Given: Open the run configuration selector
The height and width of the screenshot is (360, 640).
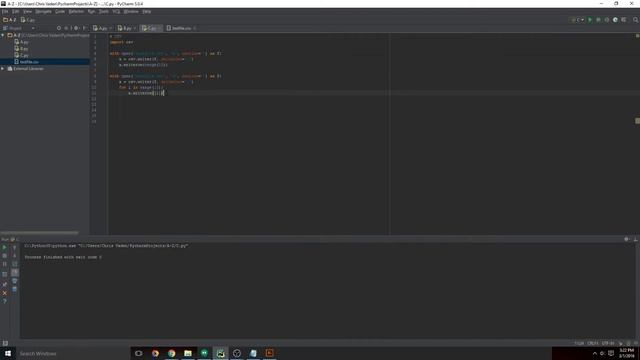Looking at the screenshot, I should 578,20.
